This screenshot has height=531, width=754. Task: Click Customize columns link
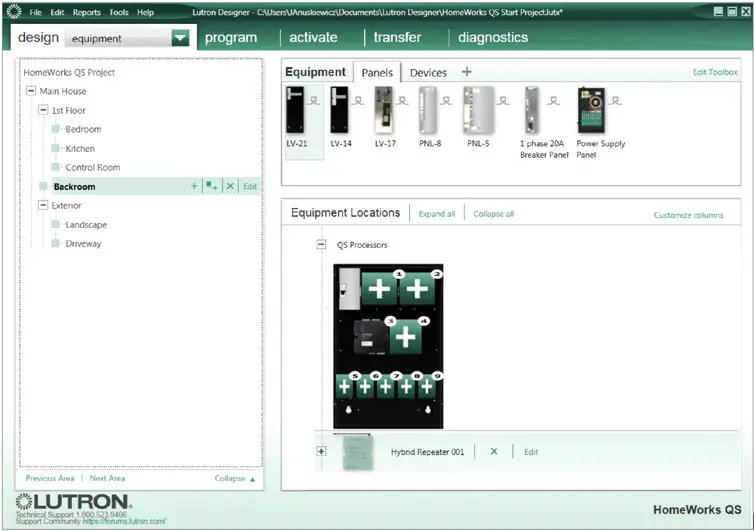pyautogui.click(x=688, y=215)
